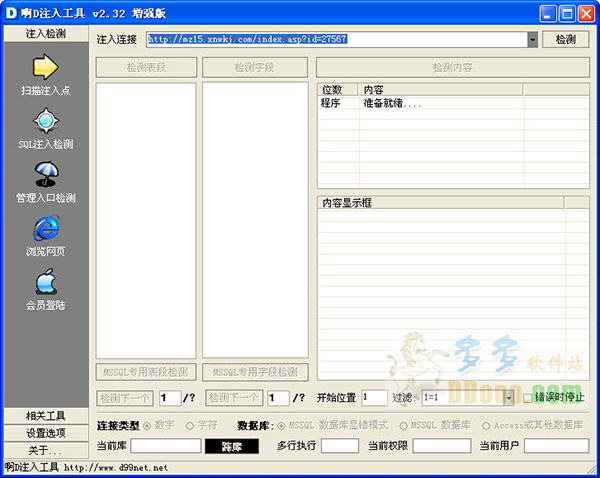600x478 pixels.
Task: Select the 准备就绪.... status row
Action: (x=453, y=103)
